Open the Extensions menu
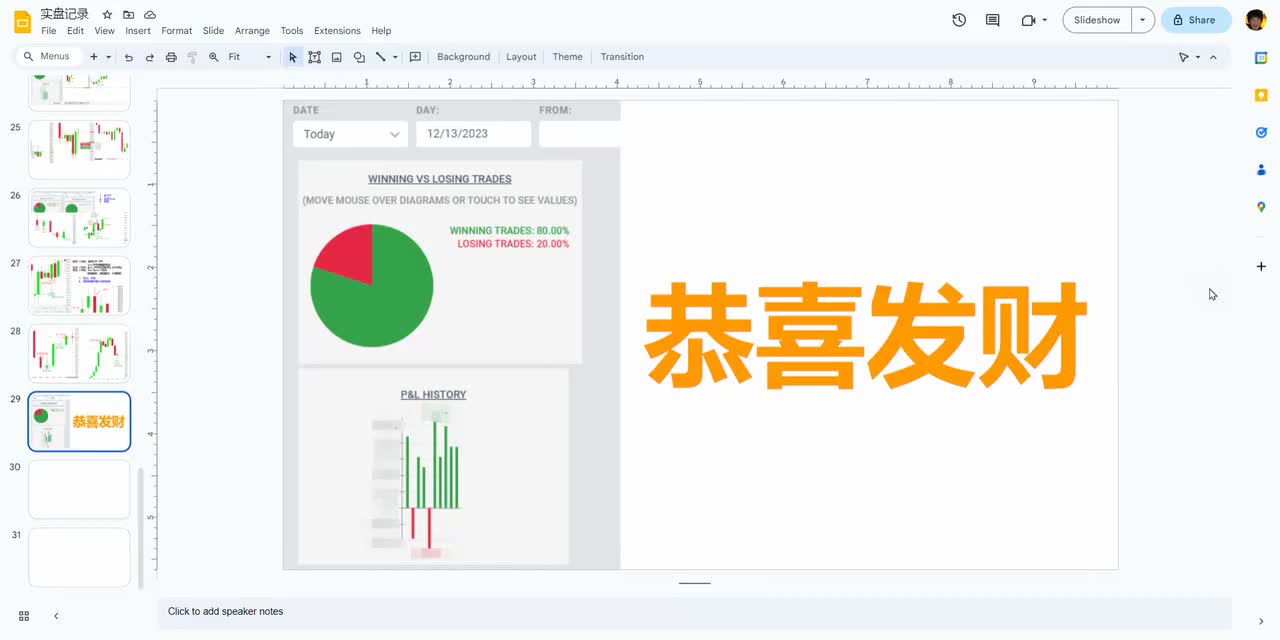The image size is (1280, 640). pos(337,31)
